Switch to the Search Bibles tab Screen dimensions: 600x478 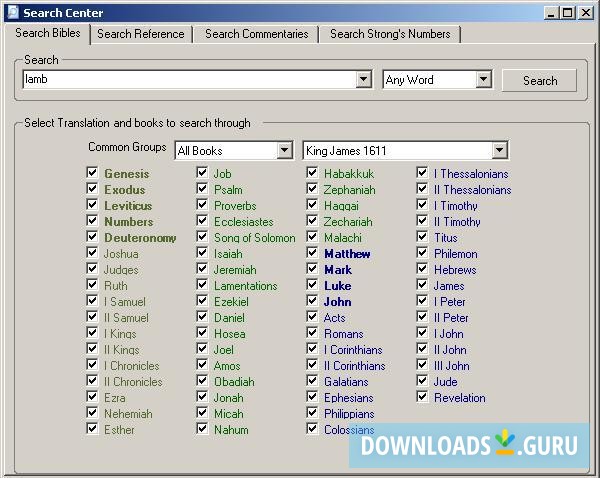(x=48, y=33)
